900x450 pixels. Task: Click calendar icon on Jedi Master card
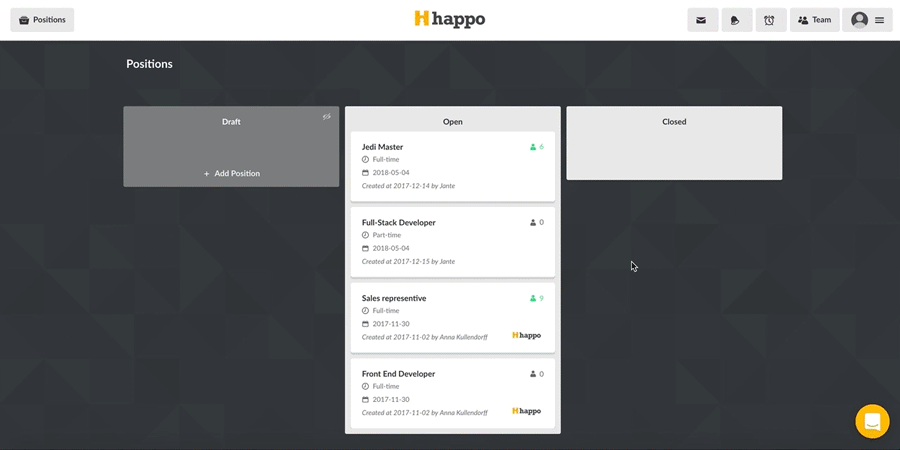365,173
